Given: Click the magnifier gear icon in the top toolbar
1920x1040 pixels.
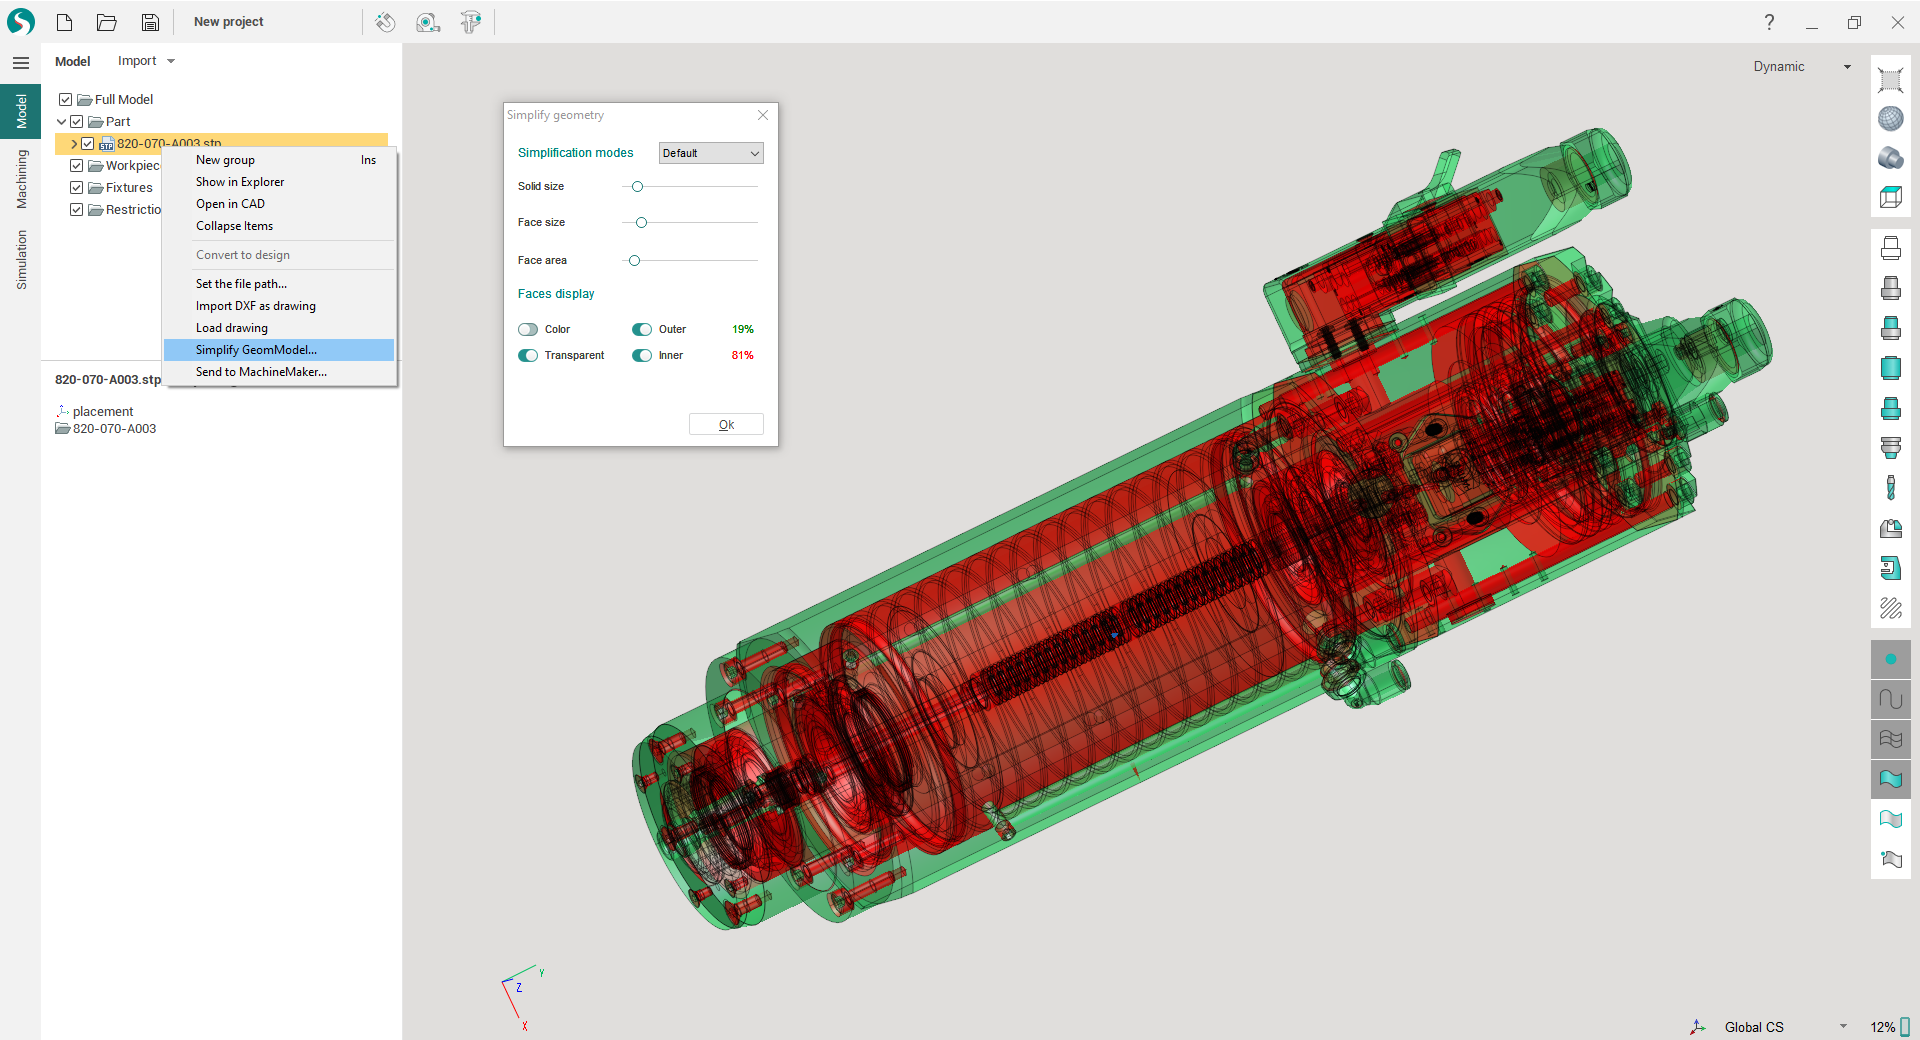Looking at the screenshot, I should coord(428,22).
